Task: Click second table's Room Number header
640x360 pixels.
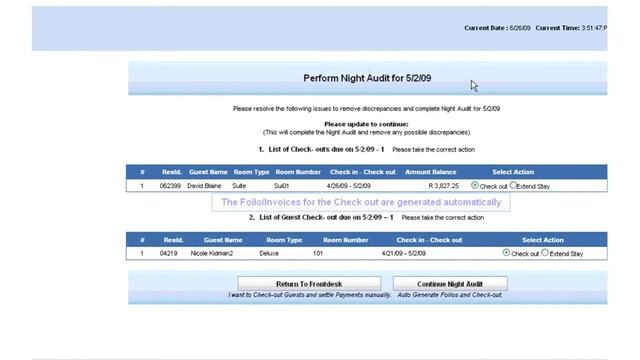Action: point(346,240)
